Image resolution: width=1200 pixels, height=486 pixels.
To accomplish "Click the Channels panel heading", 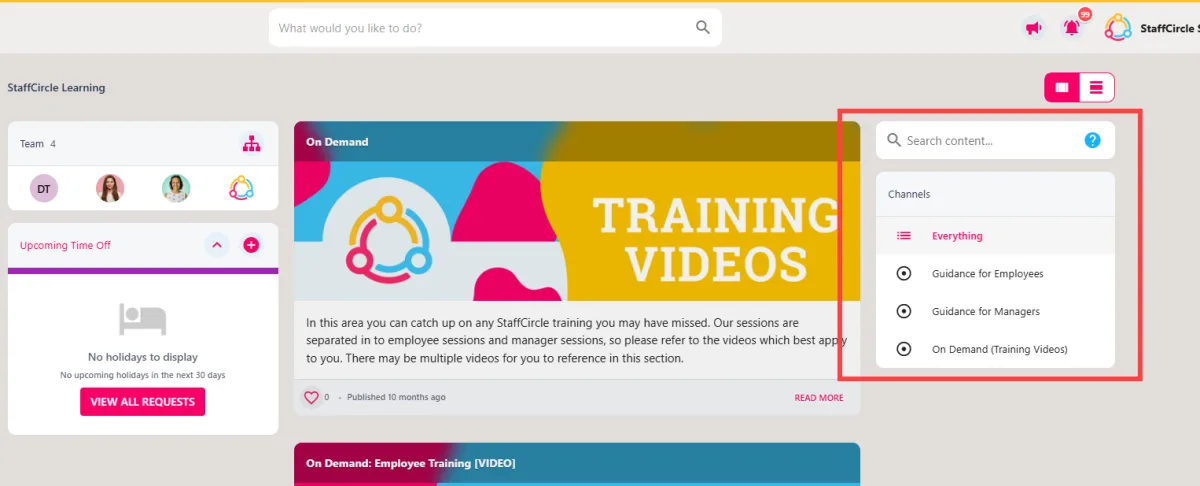I will click(x=909, y=194).
